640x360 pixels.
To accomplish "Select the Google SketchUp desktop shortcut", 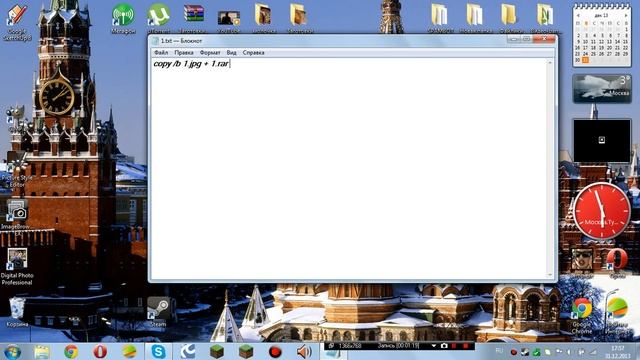I will point(17,22).
